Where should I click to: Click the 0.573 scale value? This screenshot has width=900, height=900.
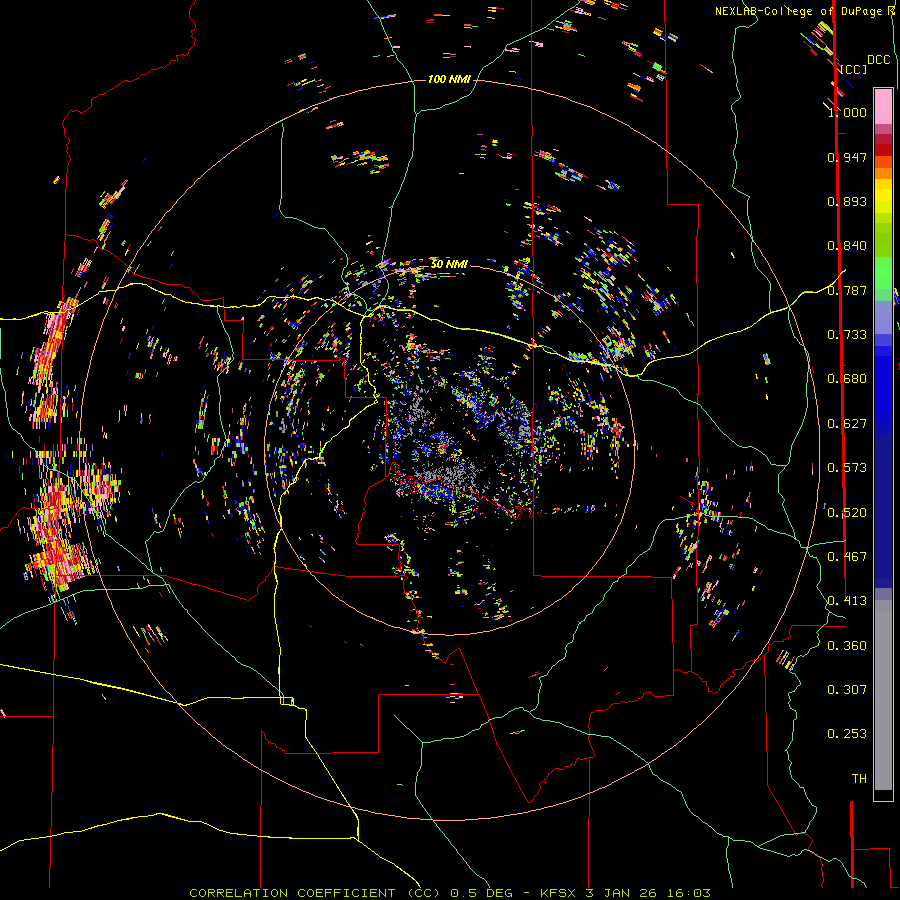(x=847, y=468)
